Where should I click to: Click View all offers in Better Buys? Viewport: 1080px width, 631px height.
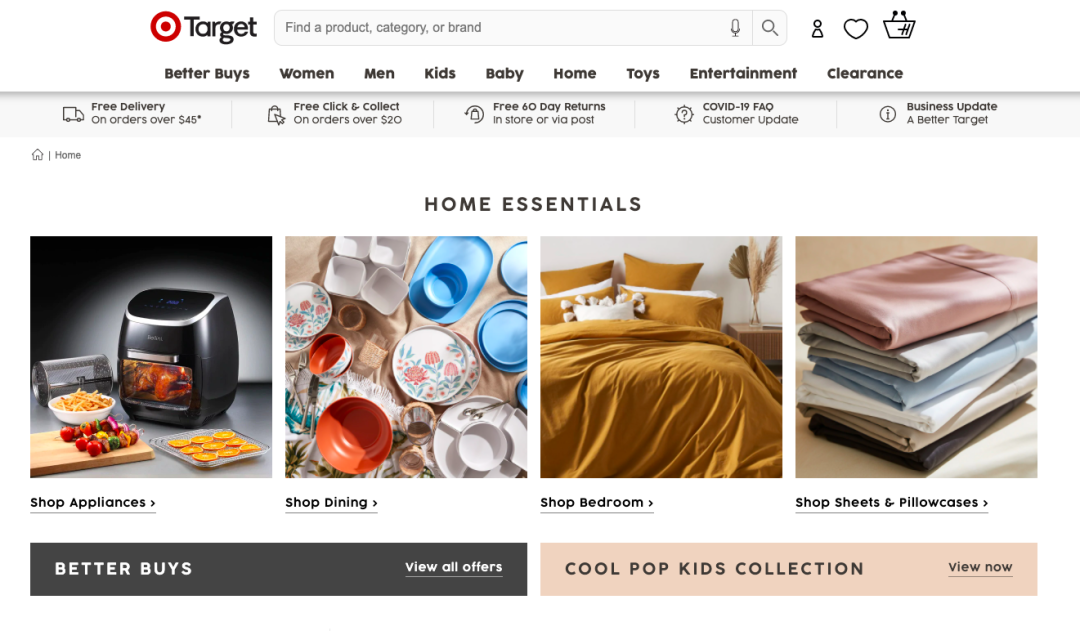(x=453, y=567)
